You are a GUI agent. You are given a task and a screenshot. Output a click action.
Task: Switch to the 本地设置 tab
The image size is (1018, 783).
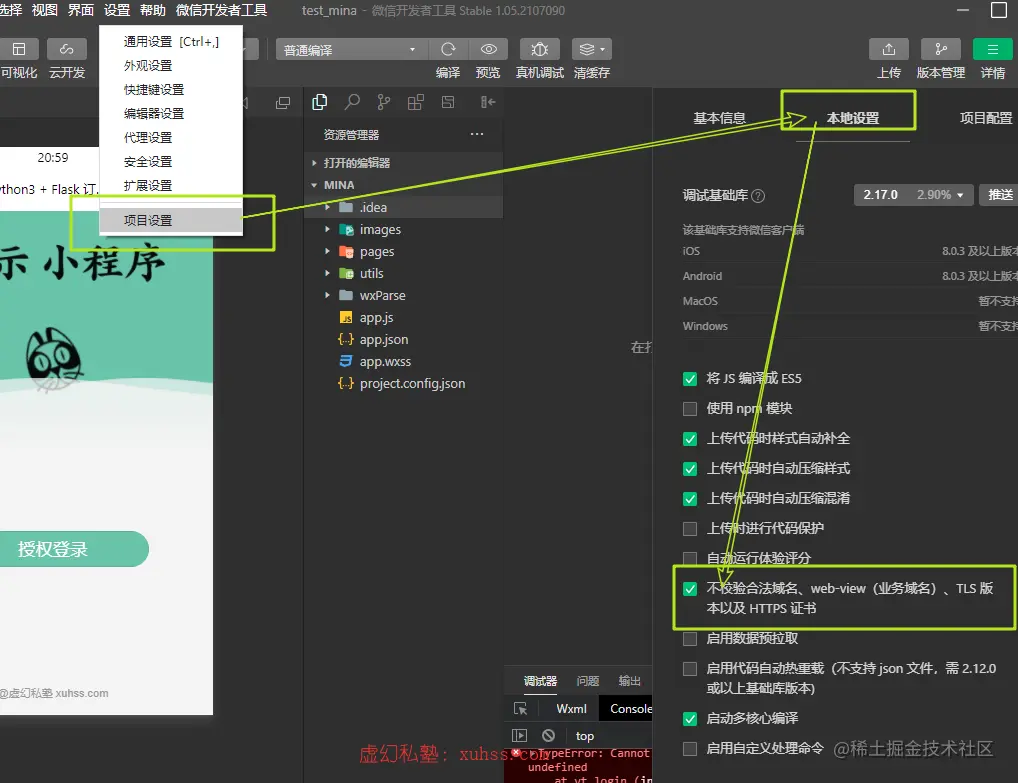pyautogui.click(x=852, y=118)
